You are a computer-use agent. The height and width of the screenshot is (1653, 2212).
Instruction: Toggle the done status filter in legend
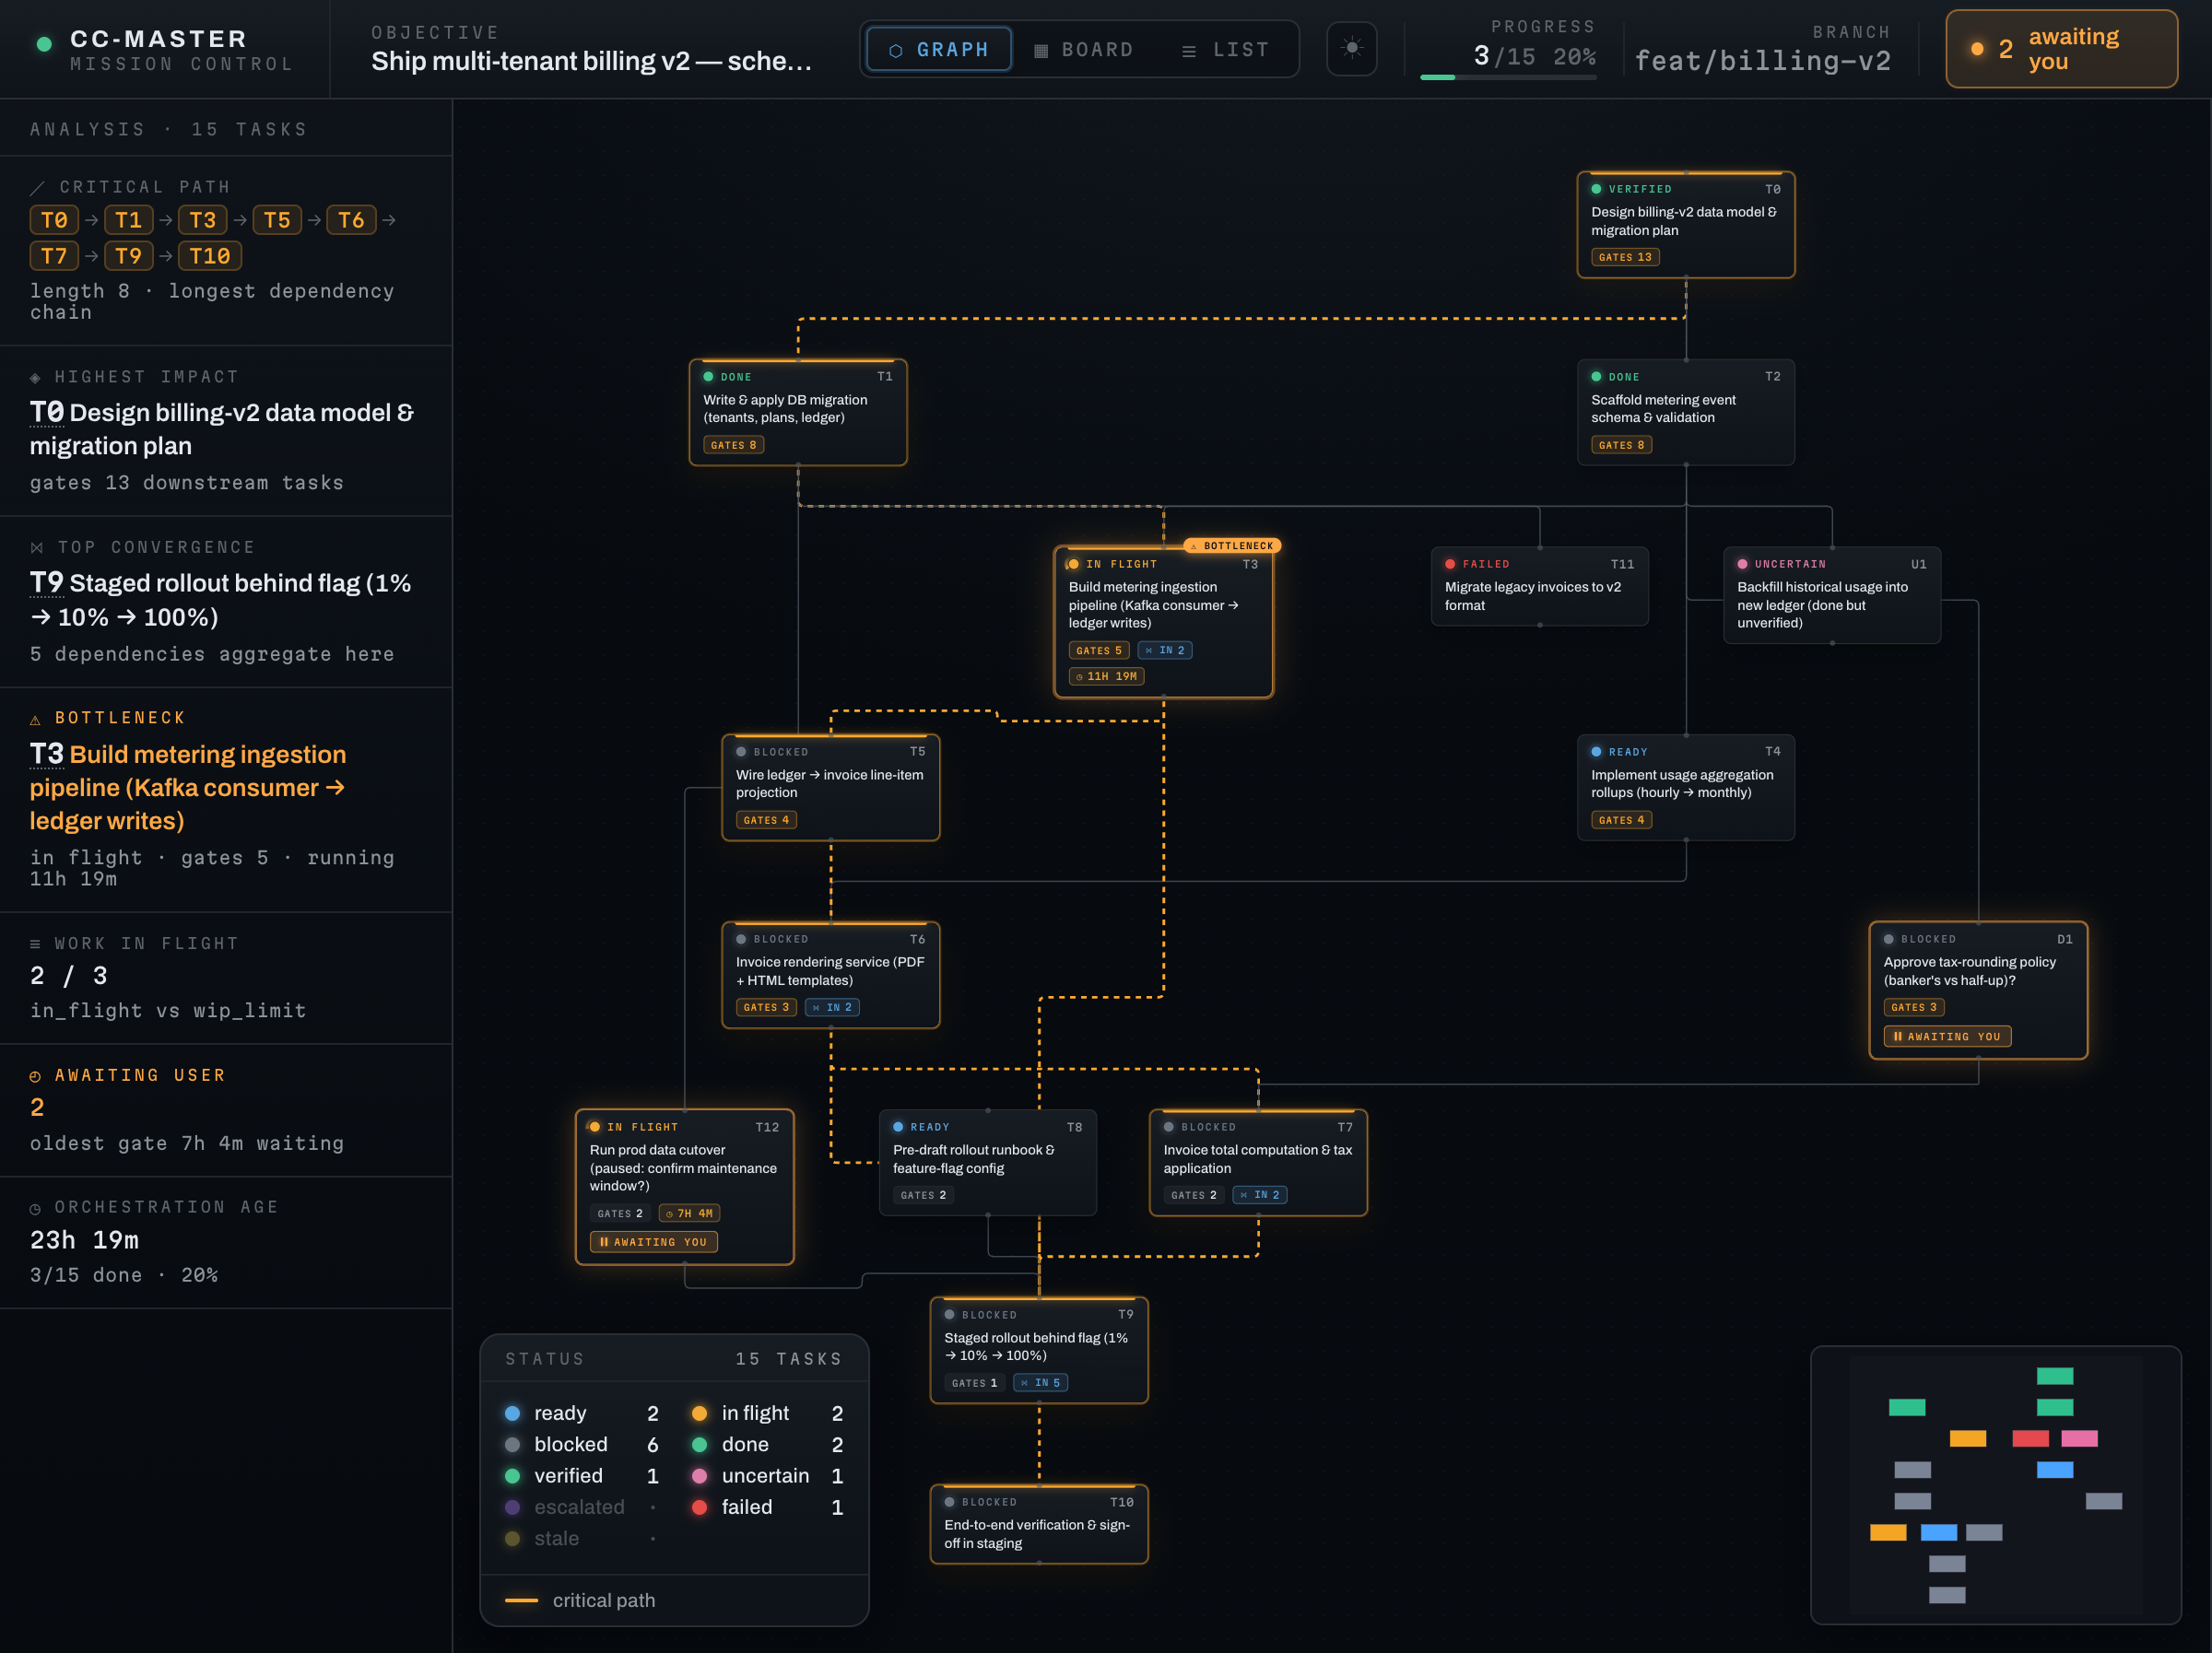[x=768, y=1445]
